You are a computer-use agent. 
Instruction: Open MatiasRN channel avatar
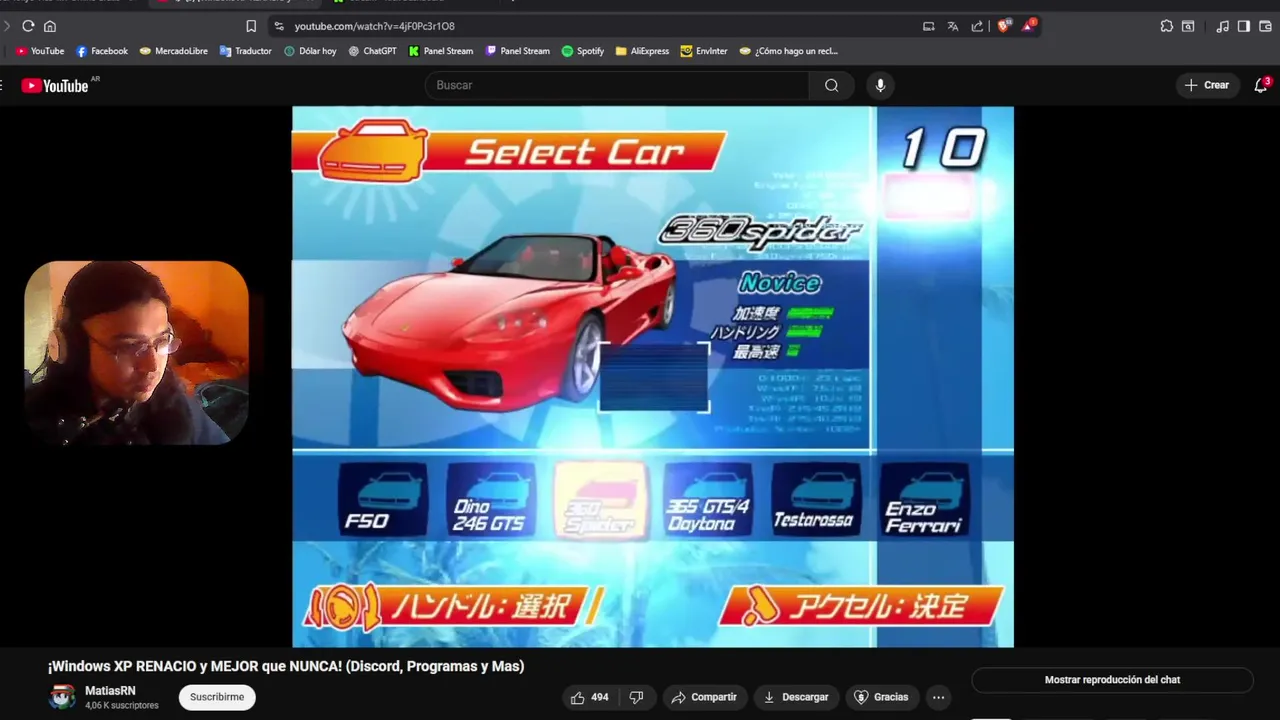click(62, 697)
